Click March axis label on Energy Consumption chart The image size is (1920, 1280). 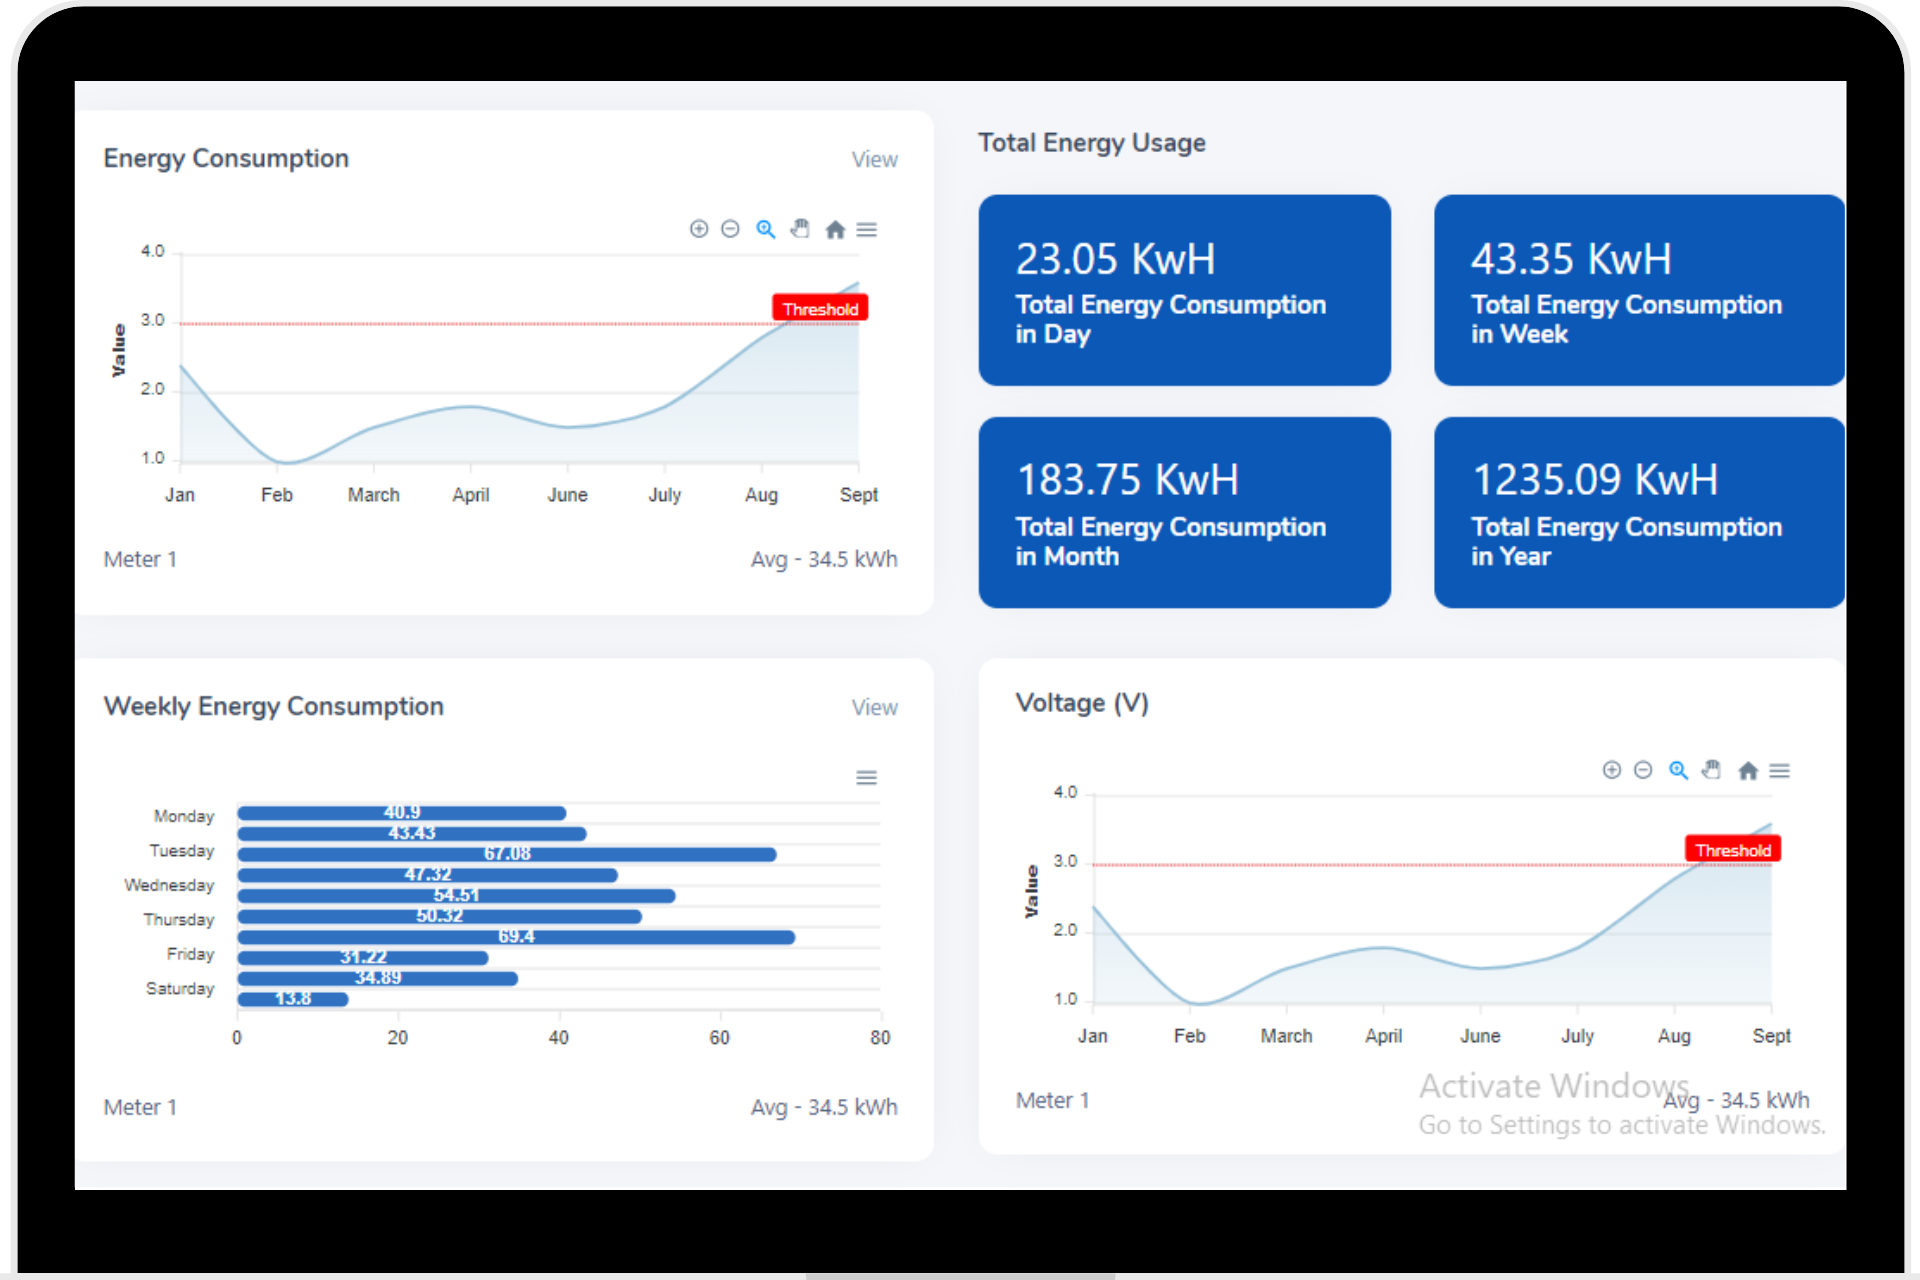[374, 495]
